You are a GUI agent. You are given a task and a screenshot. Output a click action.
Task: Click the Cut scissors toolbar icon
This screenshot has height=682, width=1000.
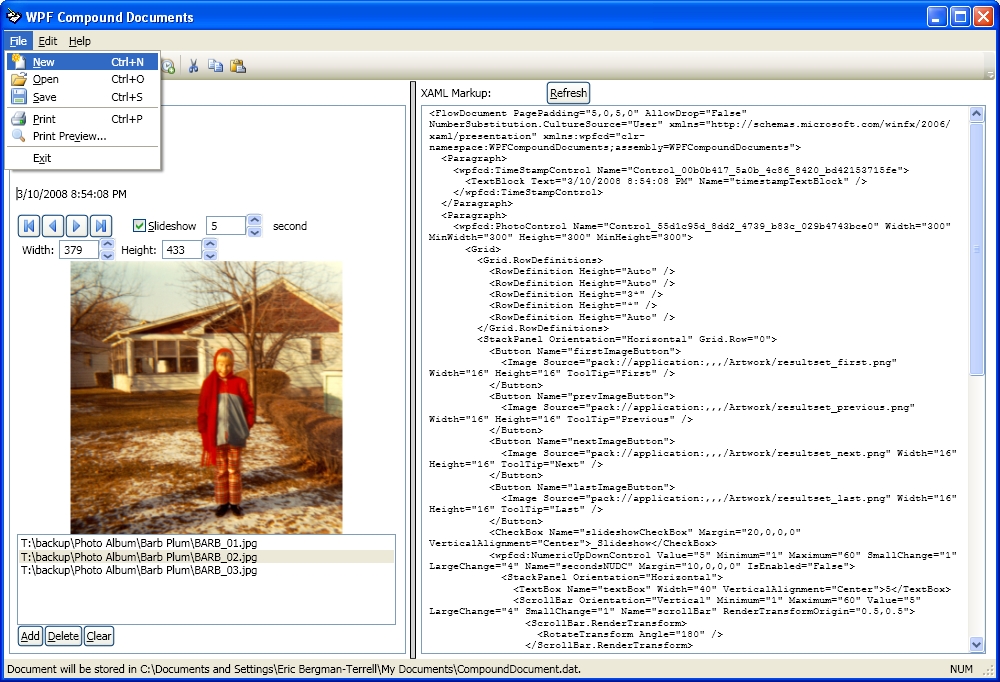point(194,66)
